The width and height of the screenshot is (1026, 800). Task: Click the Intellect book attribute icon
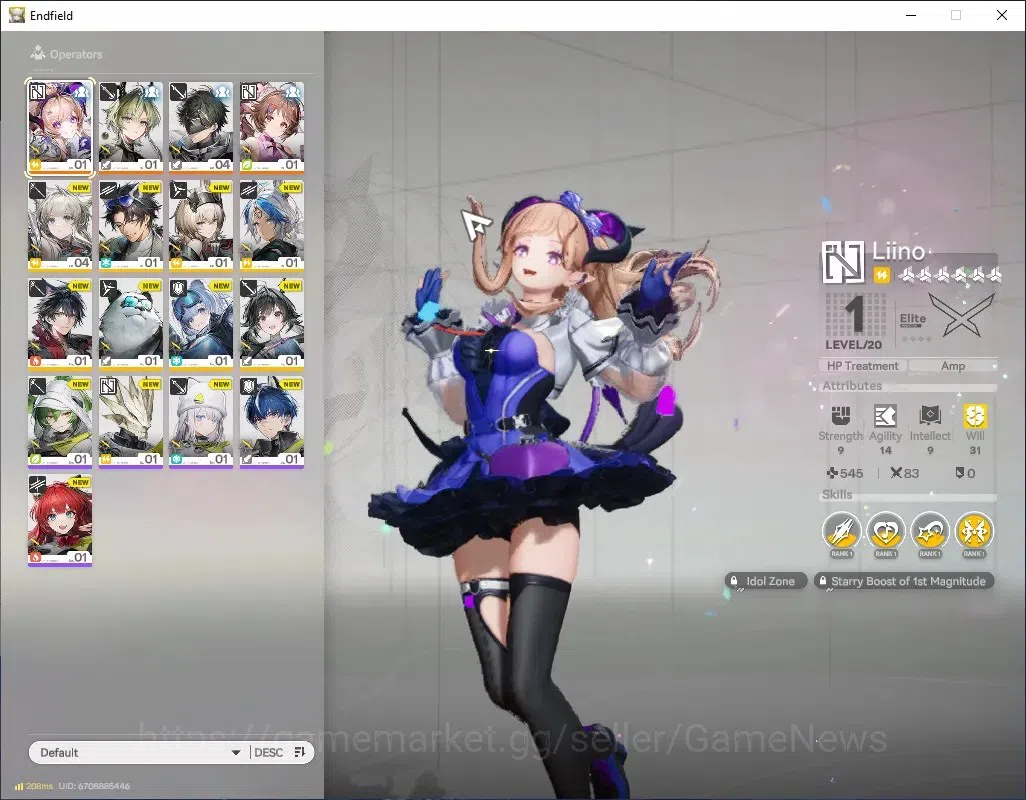coord(930,415)
